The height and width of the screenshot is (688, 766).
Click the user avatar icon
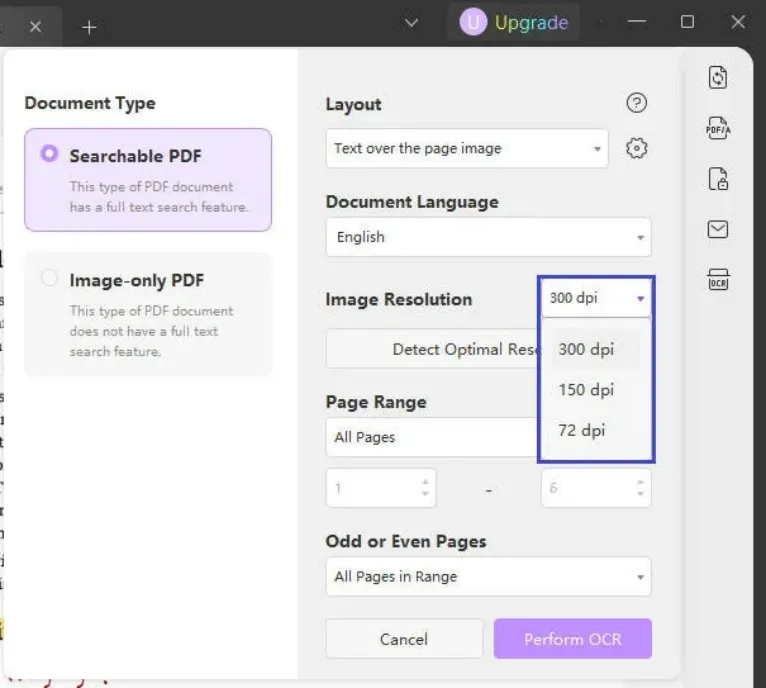tap(473, 22)
